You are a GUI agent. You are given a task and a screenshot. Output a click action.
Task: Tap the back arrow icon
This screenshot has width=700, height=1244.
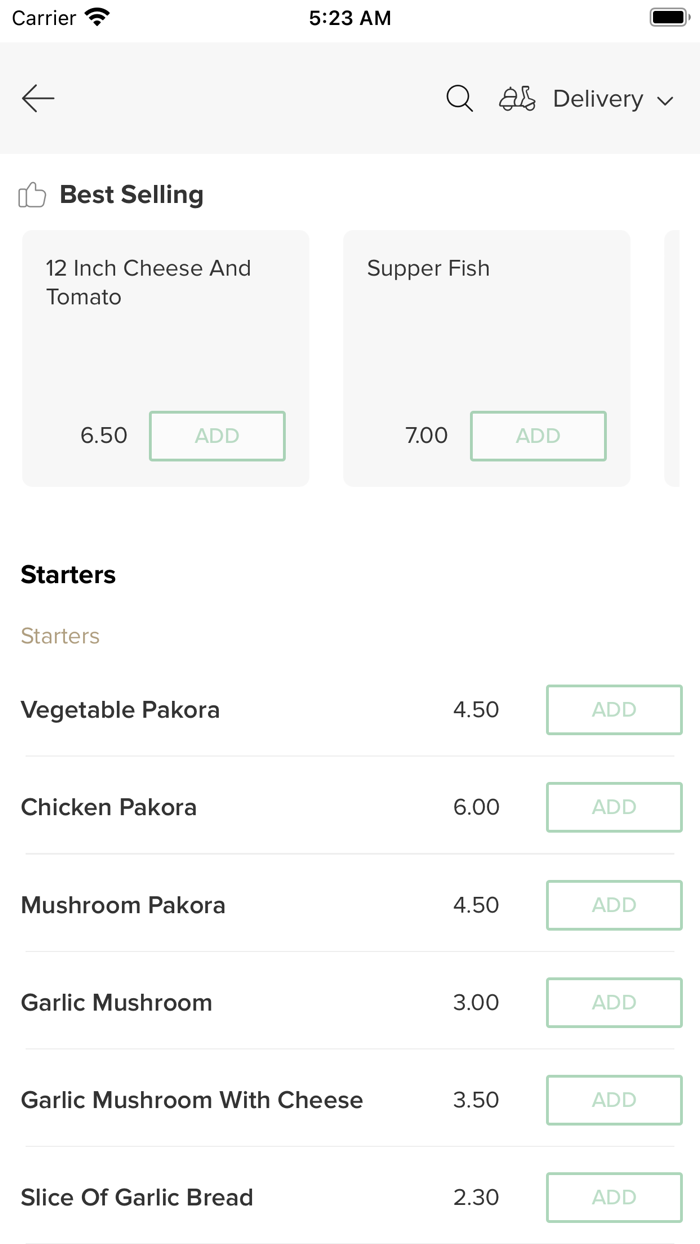pos(38,98)
